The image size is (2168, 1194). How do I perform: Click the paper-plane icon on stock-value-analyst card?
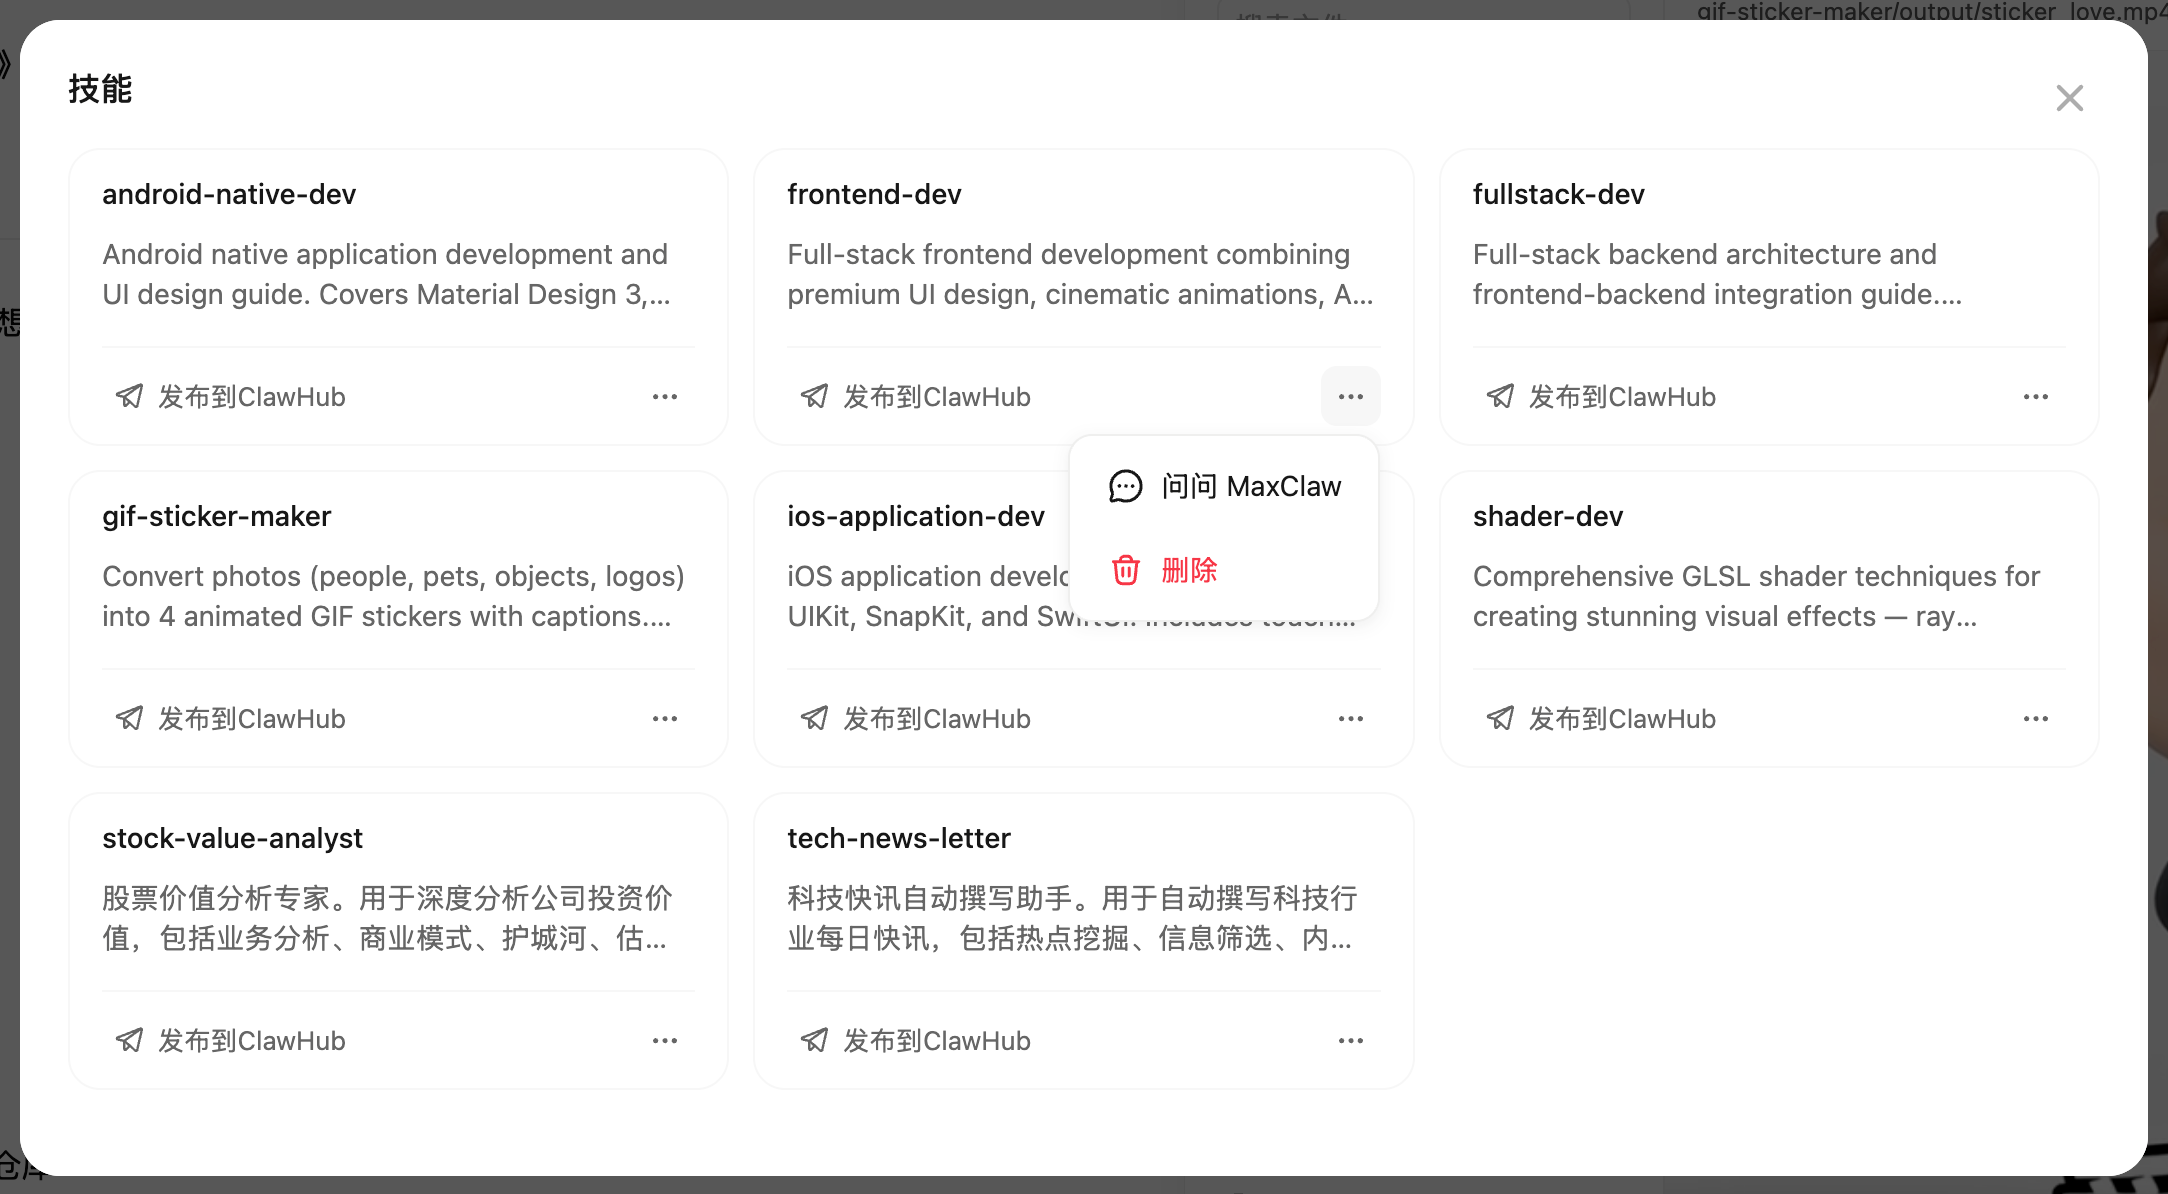point(128,1040)
